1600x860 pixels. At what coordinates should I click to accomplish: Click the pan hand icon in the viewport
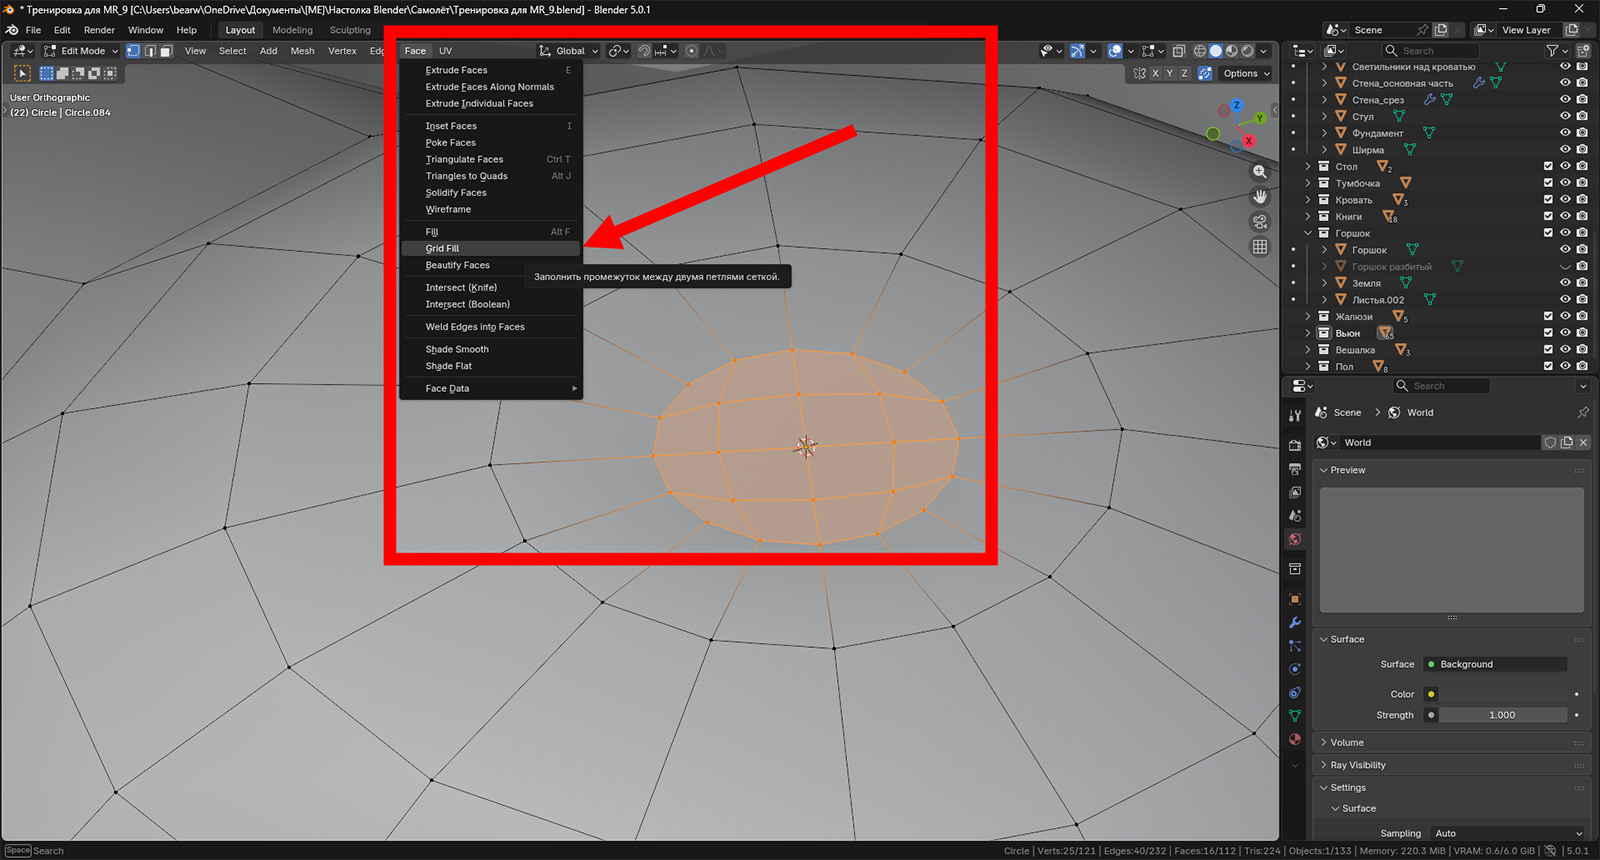coord(1260,197)
